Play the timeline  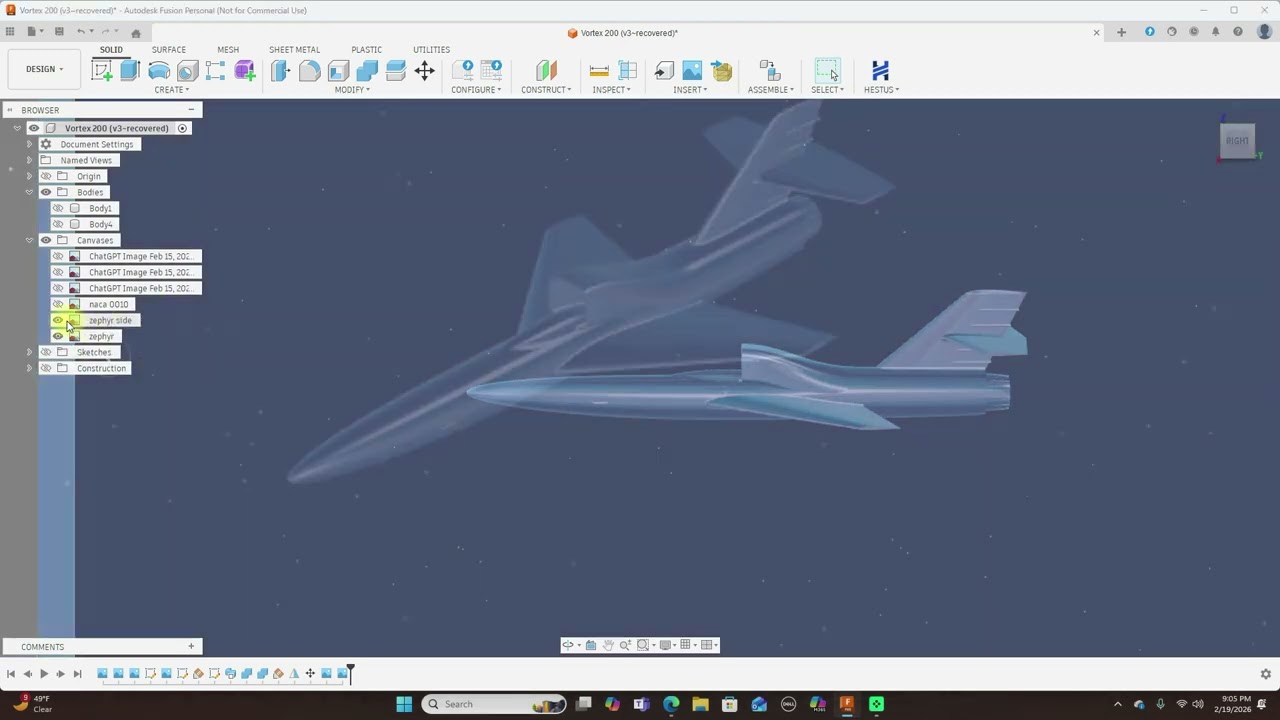point(44,674)
